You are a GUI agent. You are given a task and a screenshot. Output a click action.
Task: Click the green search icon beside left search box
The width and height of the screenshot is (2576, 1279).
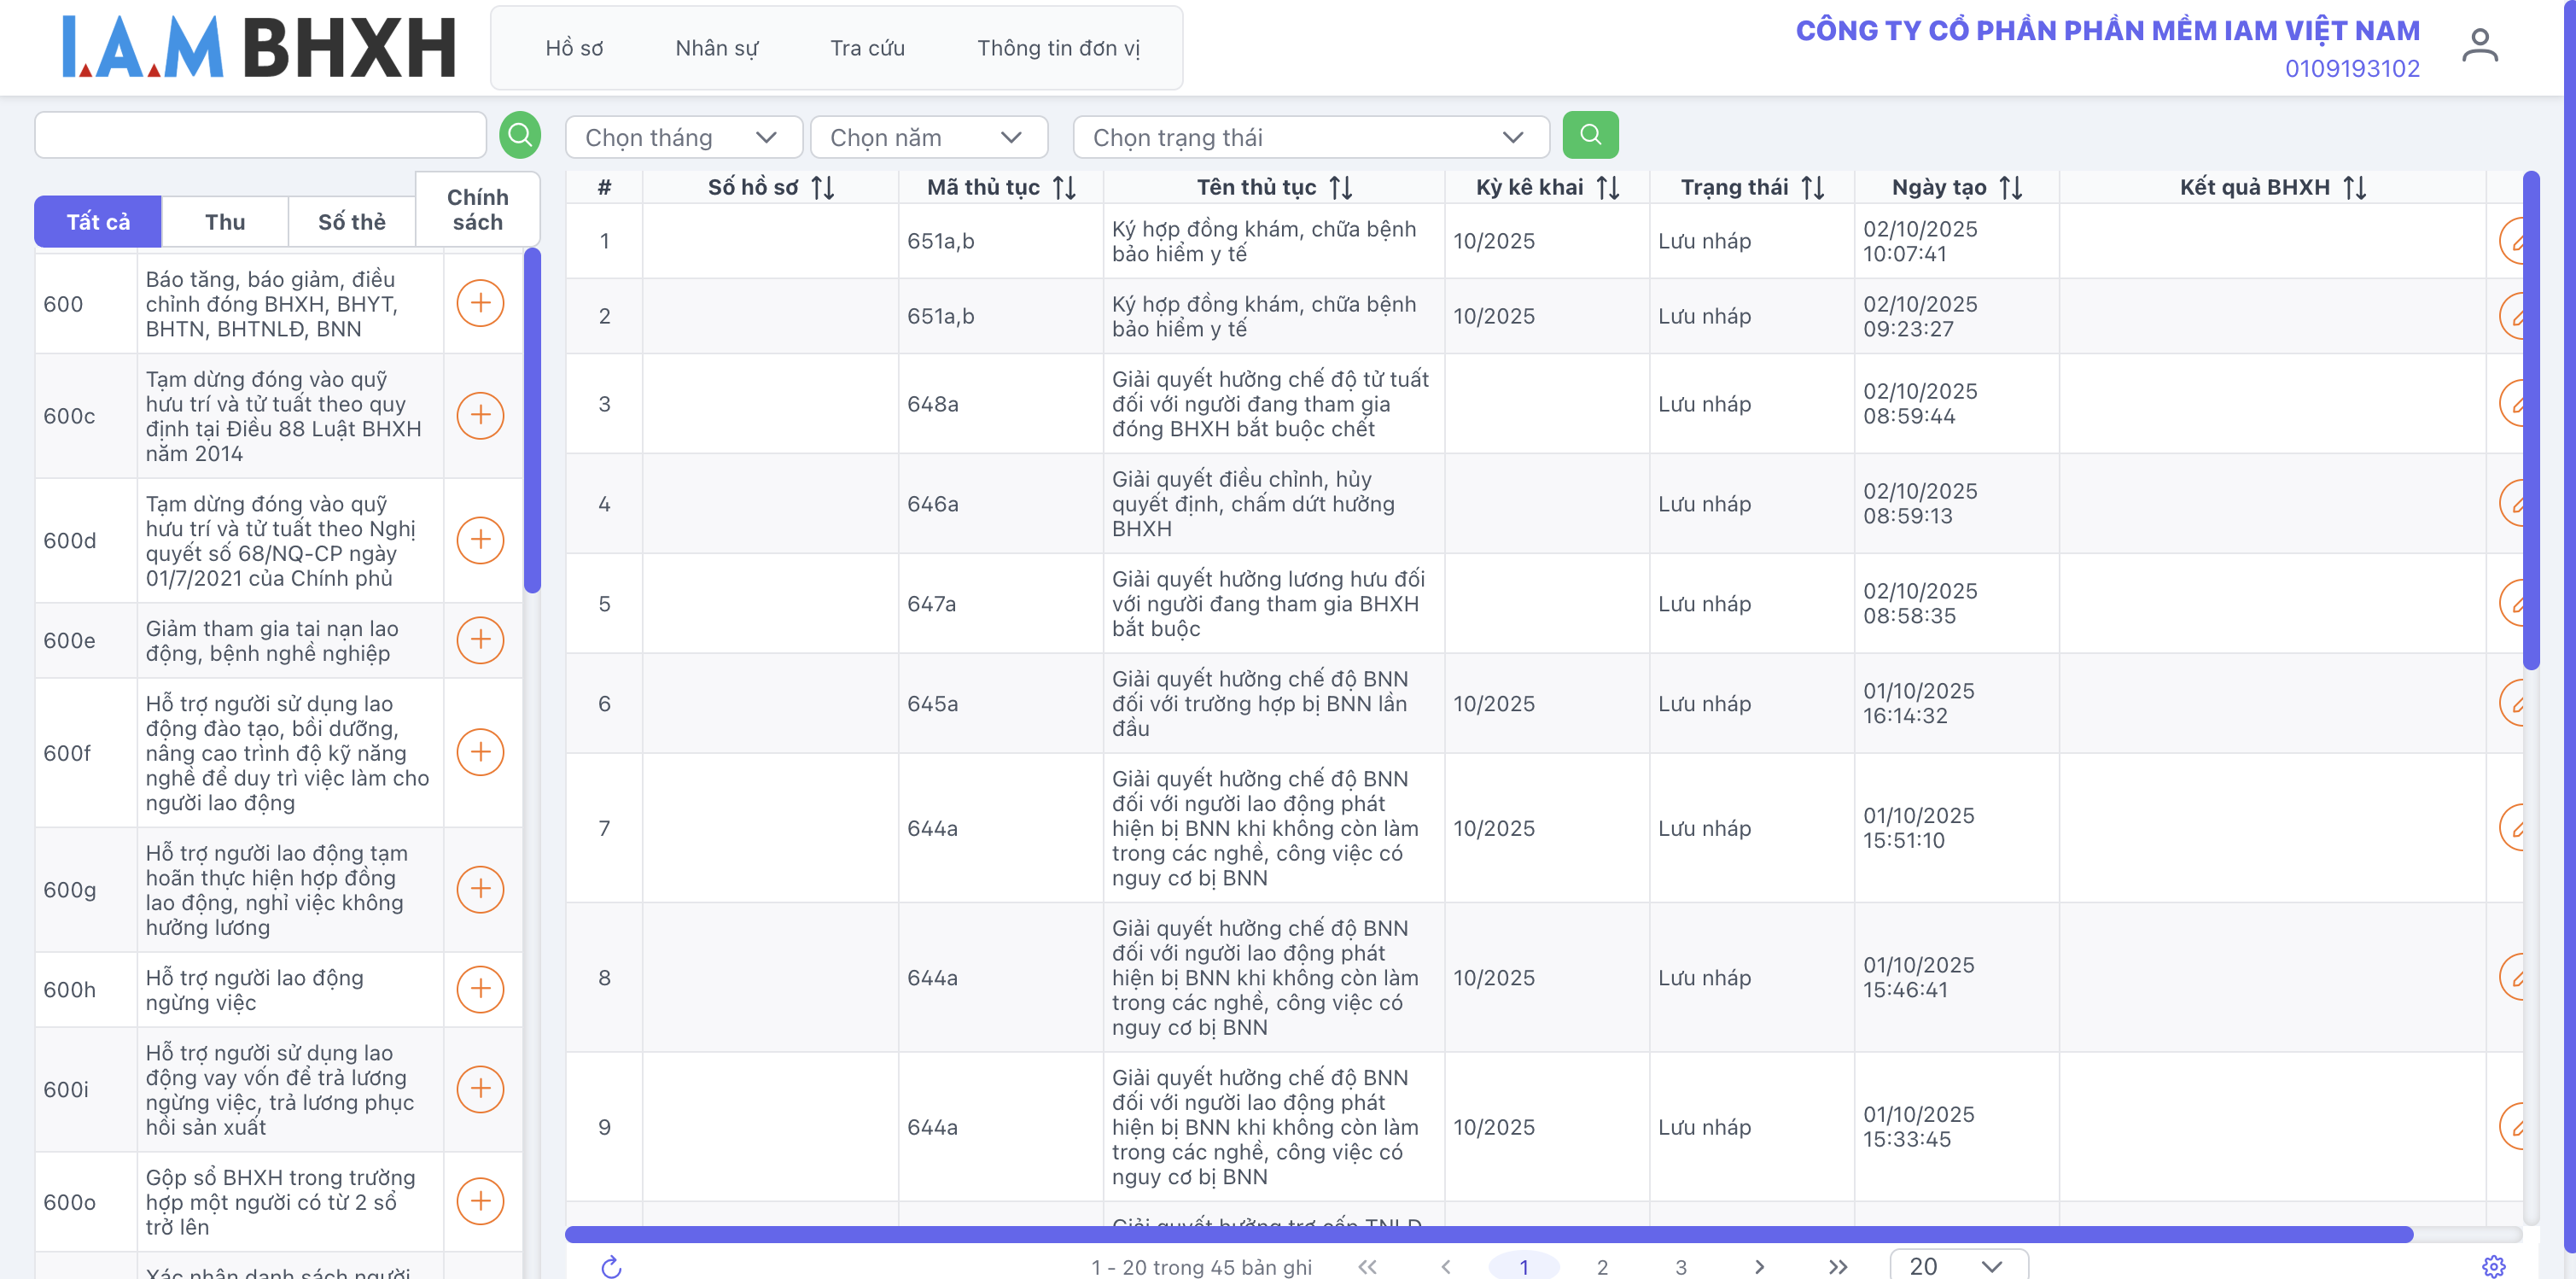tap(520, 135)
